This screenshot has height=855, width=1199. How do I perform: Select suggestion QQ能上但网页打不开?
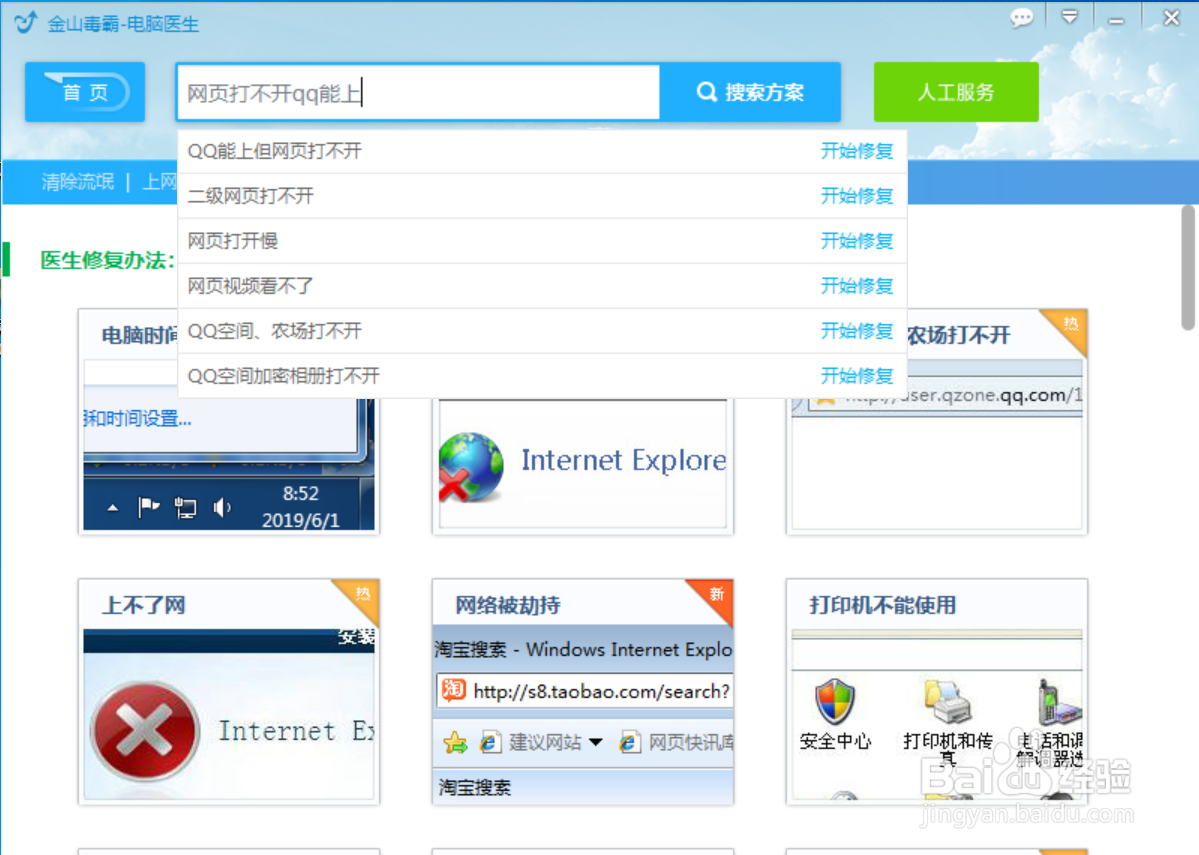(x=275, y=151)
